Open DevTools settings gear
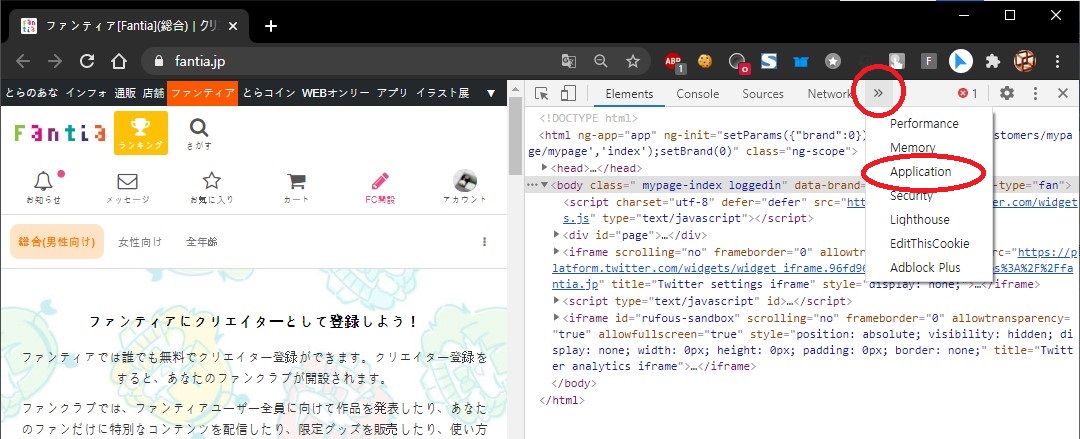Image resolution: width=1080 pixels, height=439 pixels. 1007,93
